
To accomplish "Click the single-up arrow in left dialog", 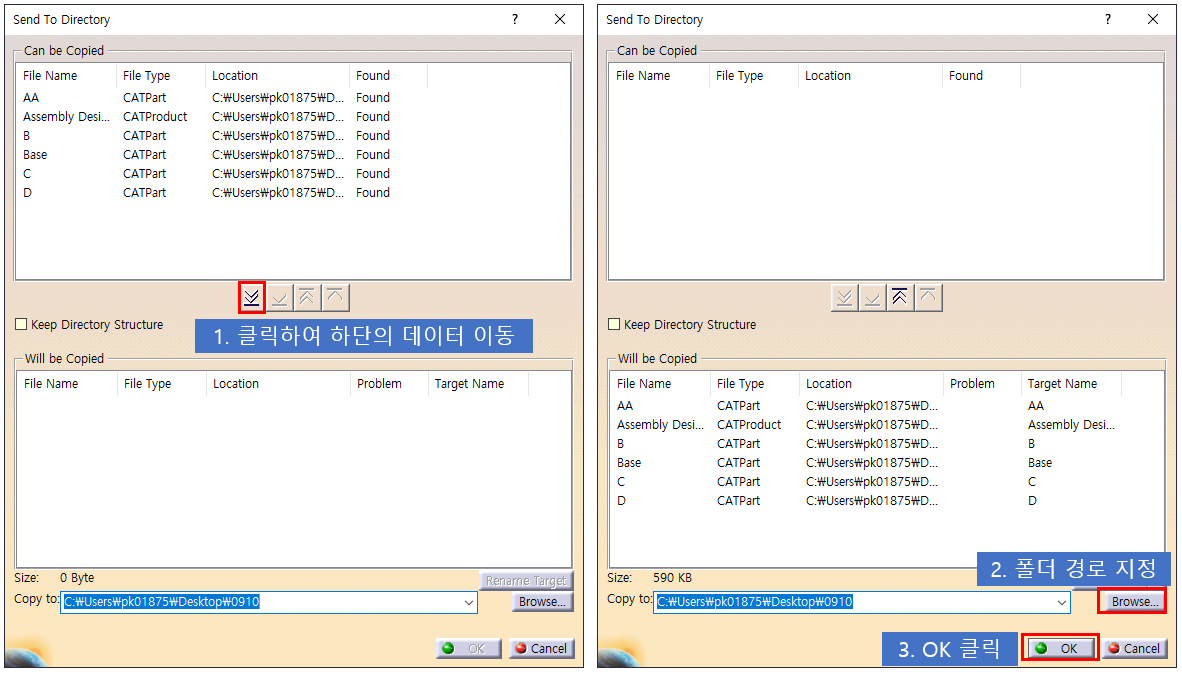I will tap(335, 297).
